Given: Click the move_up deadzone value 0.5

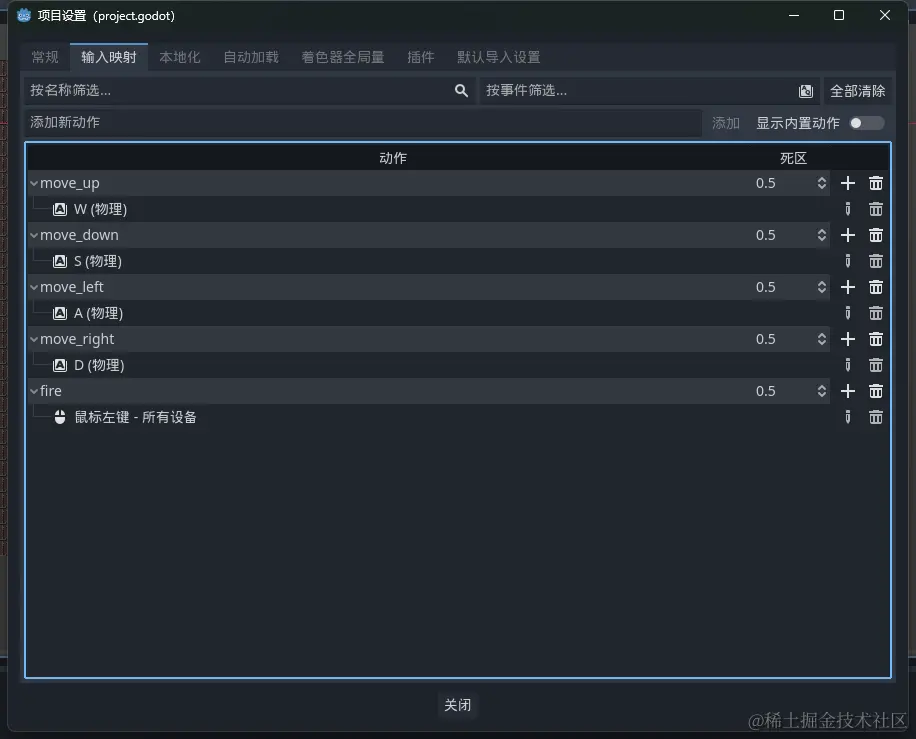Looking at the screenshot, I should click(x=765, y=183).
